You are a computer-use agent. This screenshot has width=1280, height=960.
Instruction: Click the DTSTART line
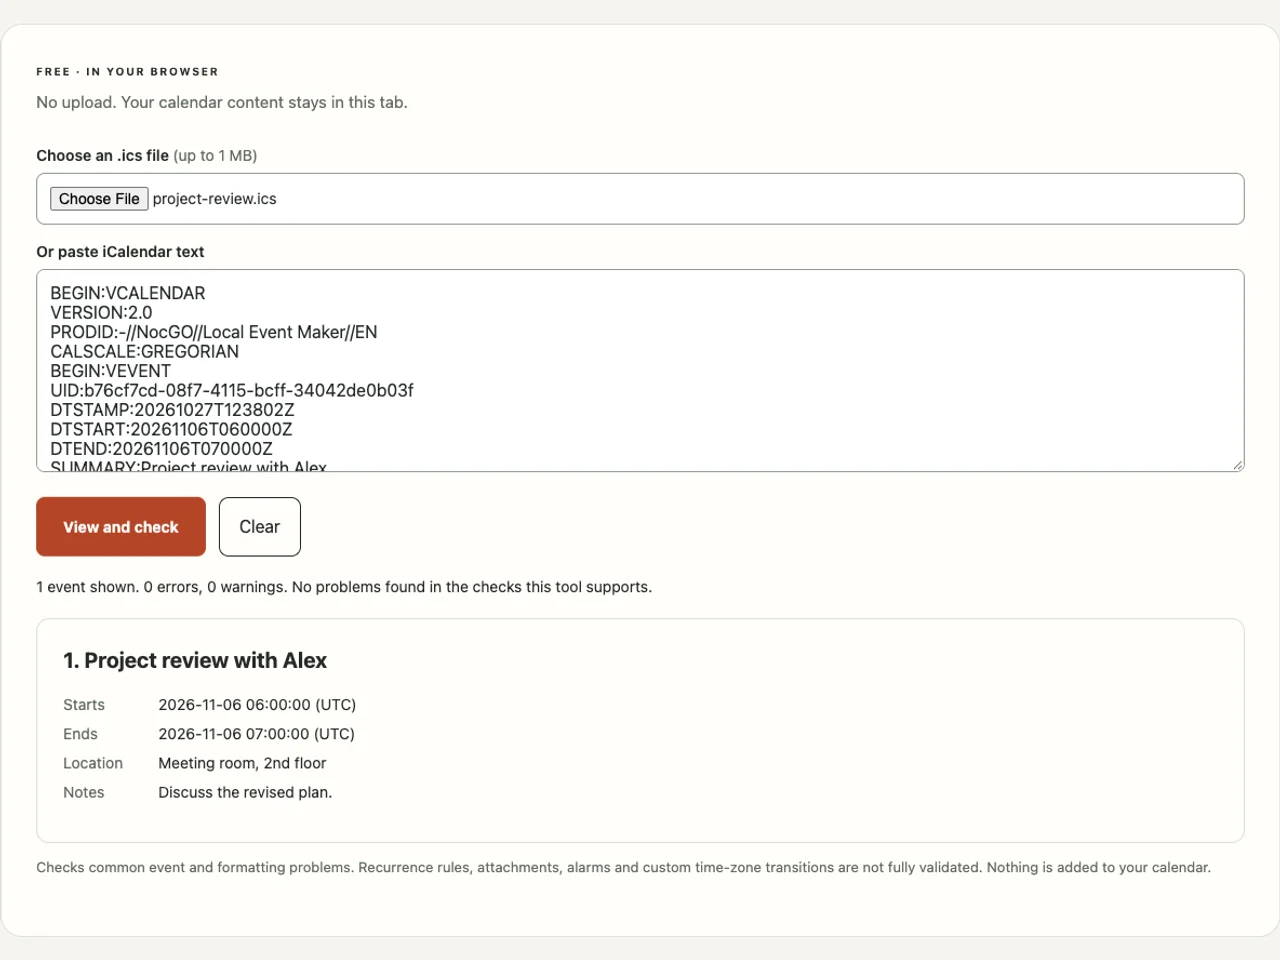pos(171,429)
